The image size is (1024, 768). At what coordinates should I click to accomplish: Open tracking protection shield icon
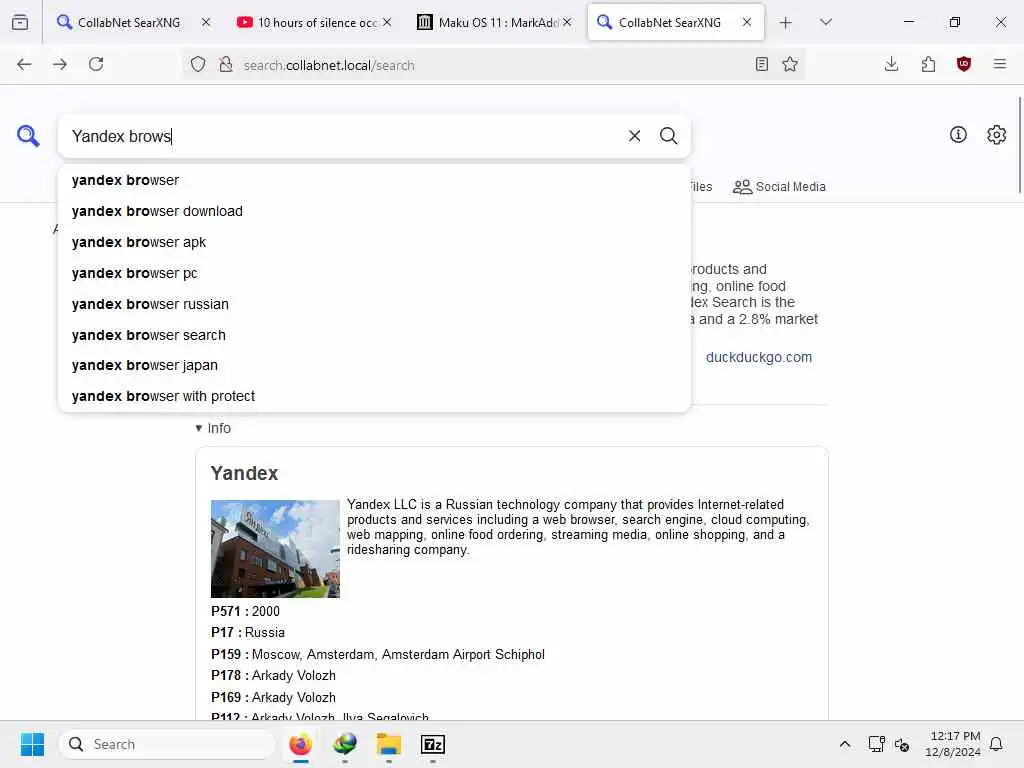pyautogui.click(x=198, y=64)
